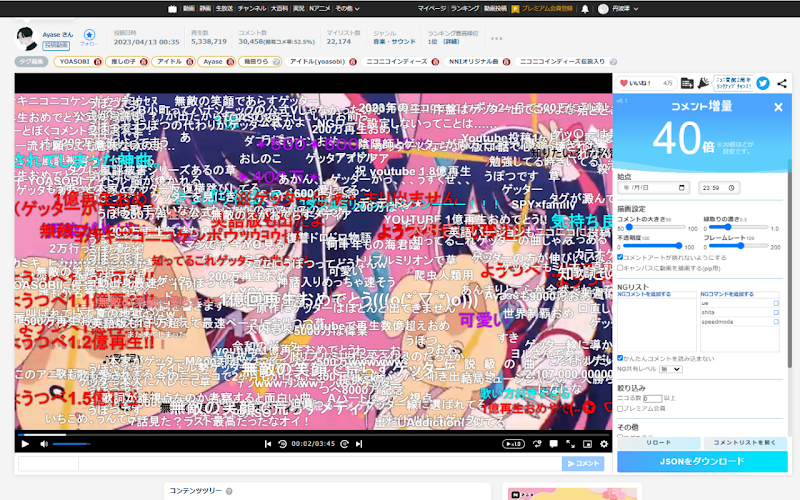
Task: Open 大百科 in the top navigation
Action: click(x=279, y=9)
